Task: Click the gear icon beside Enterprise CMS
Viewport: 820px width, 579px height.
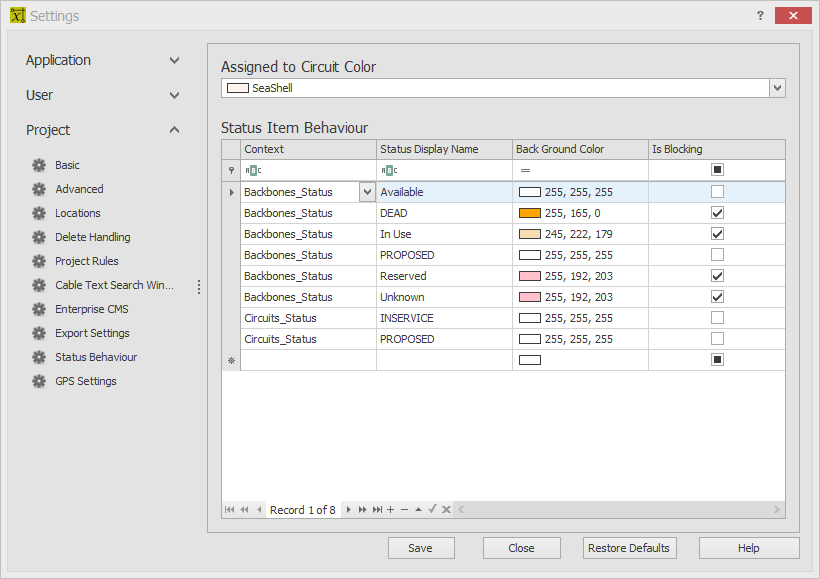Action: pos(39,310)
